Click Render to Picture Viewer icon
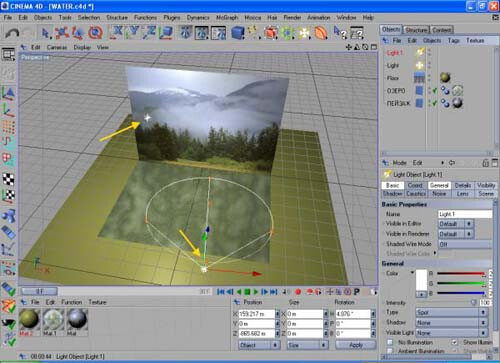 pyautogui.click(x=202, y=33)
